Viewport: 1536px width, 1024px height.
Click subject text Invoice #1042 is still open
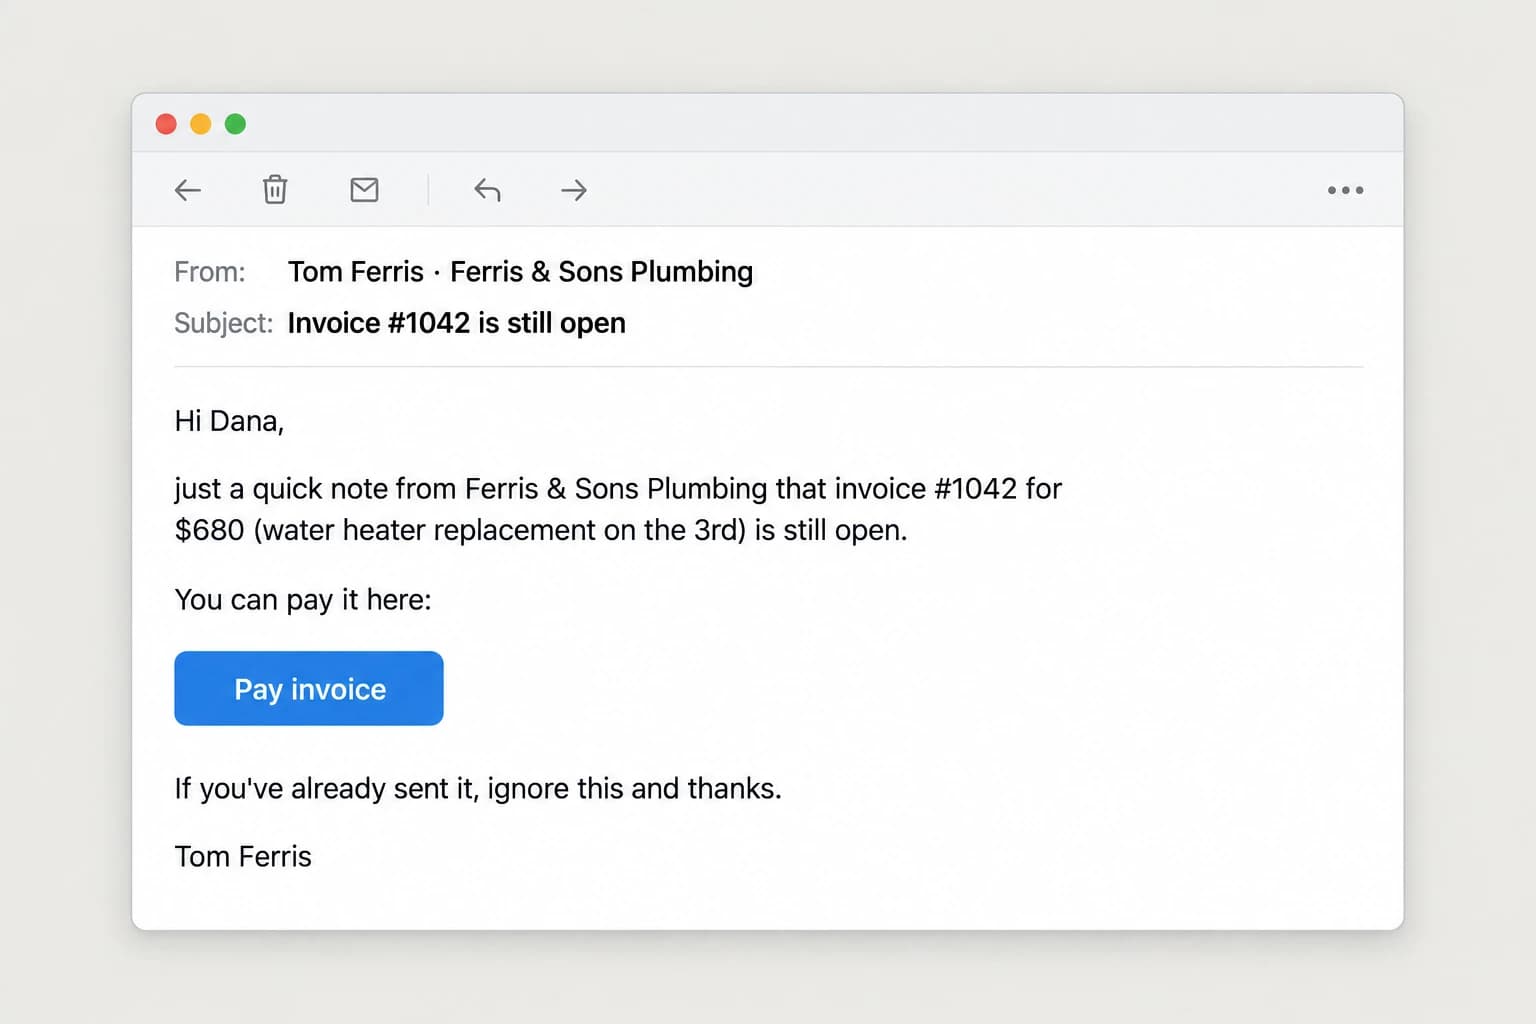tap(456, 323)
